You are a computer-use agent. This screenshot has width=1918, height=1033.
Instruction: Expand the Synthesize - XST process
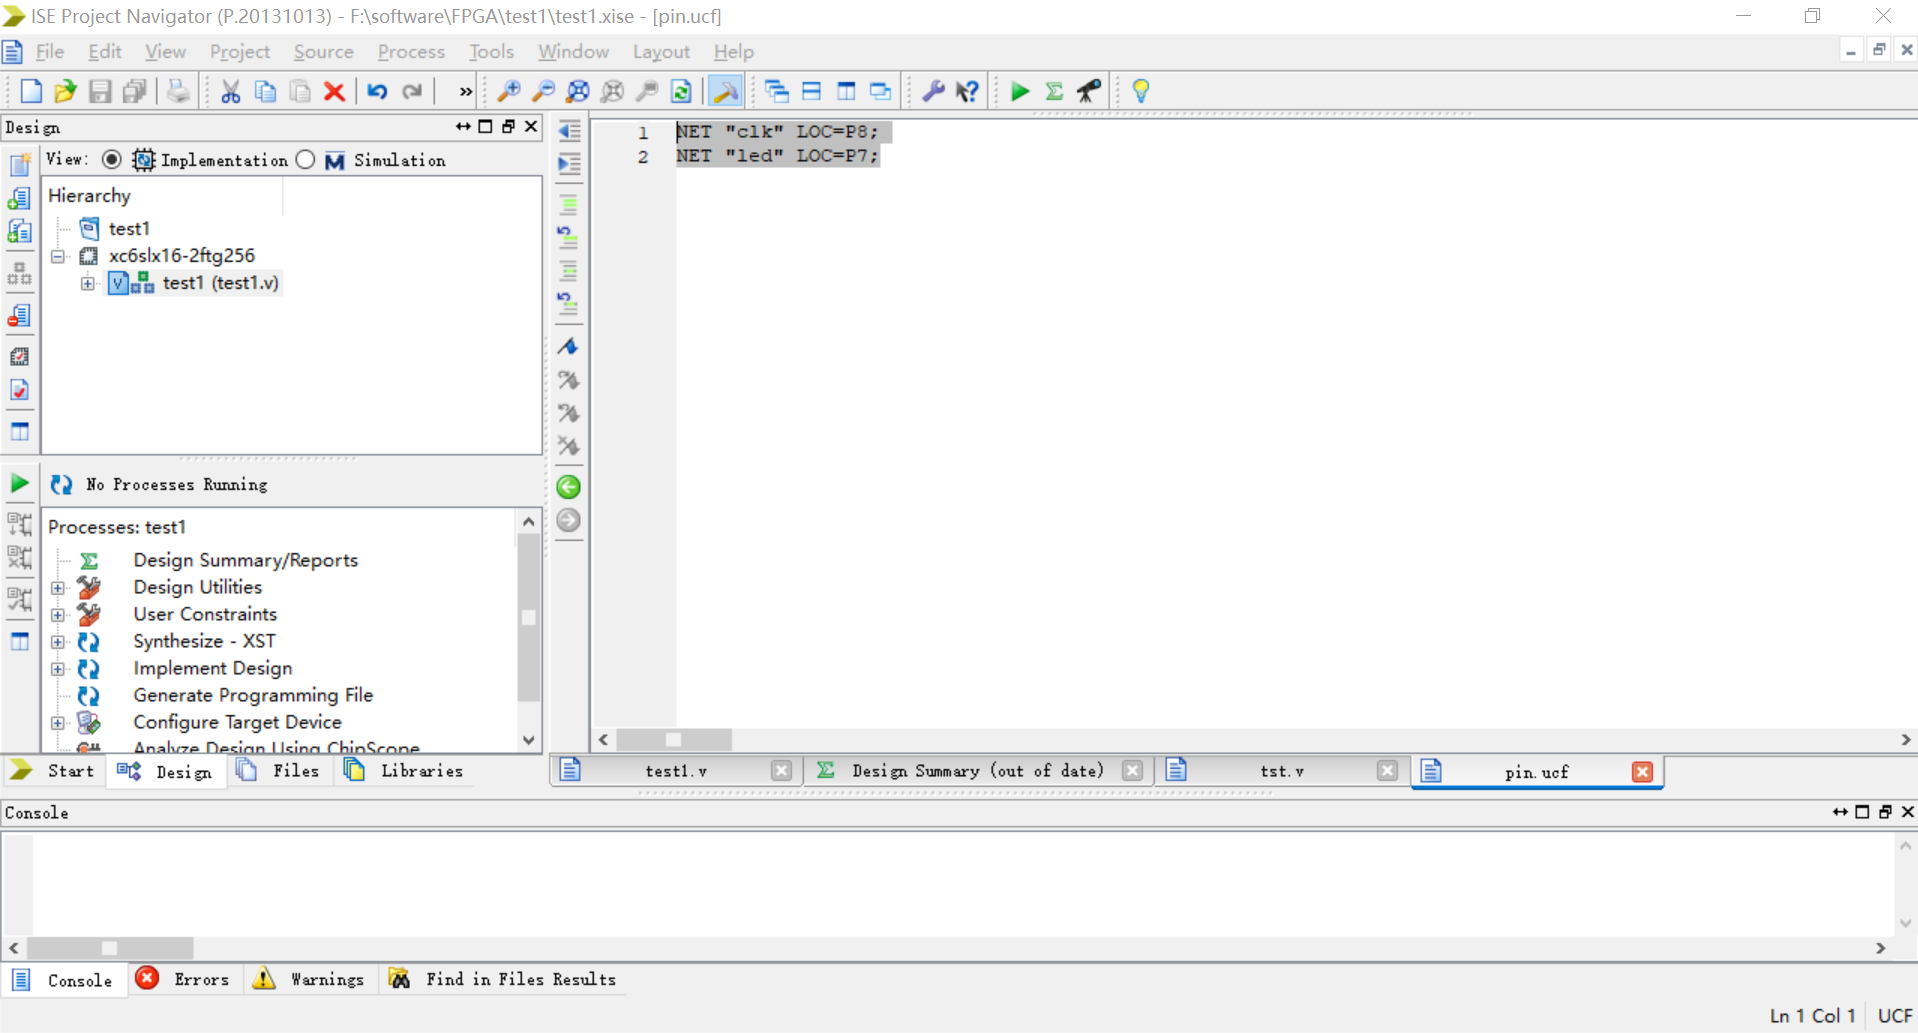tap(58, 642)
